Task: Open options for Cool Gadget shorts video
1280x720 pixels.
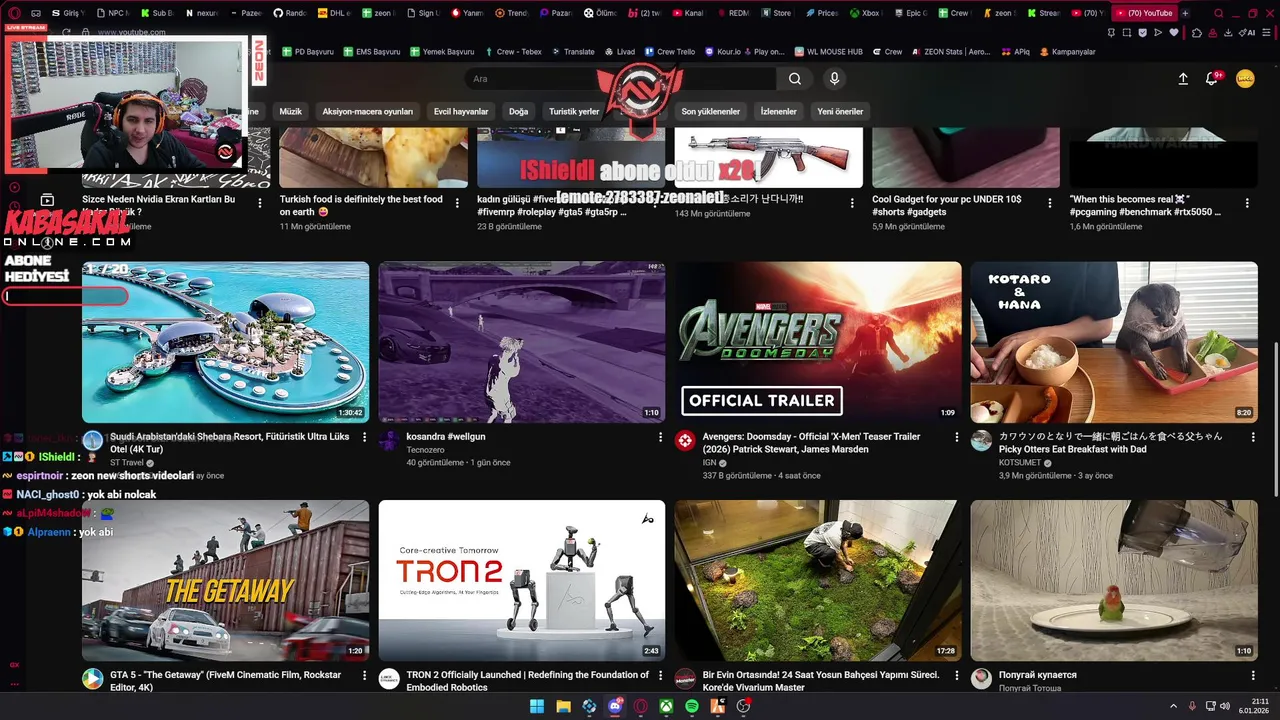Action: pyautogui.click(x=1049, y=202)
